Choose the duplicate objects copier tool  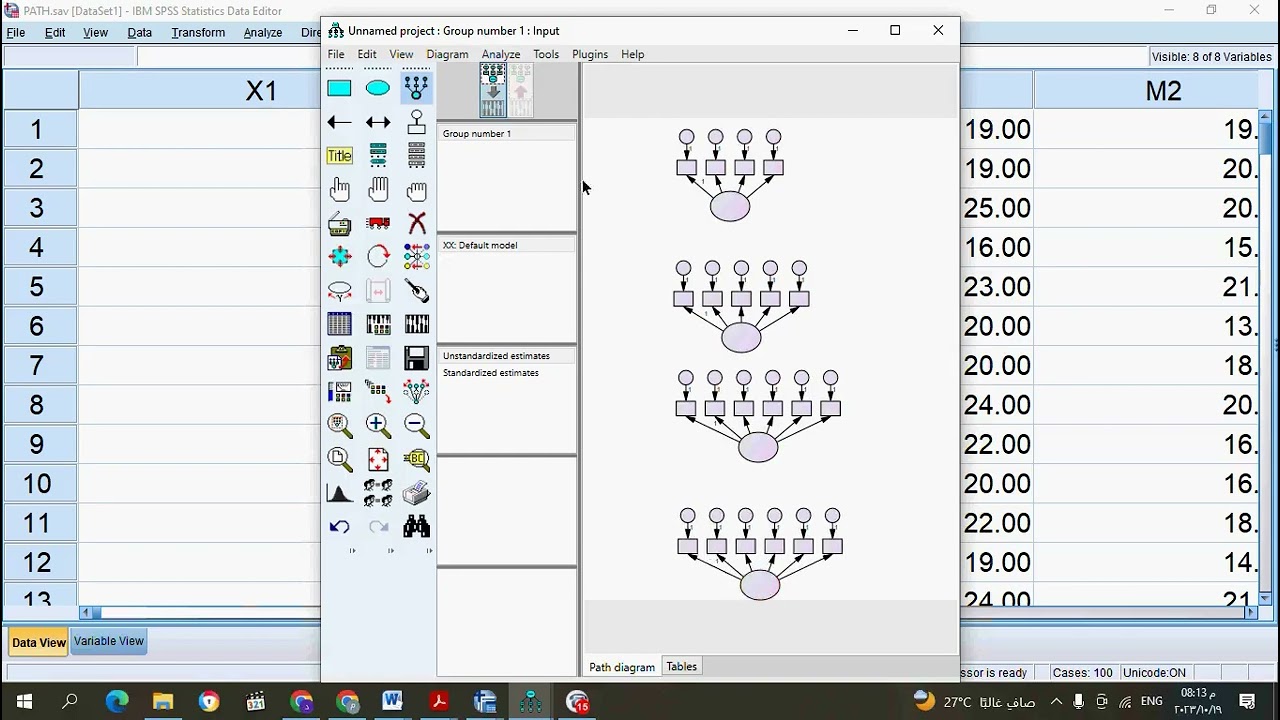pos(339,224)
